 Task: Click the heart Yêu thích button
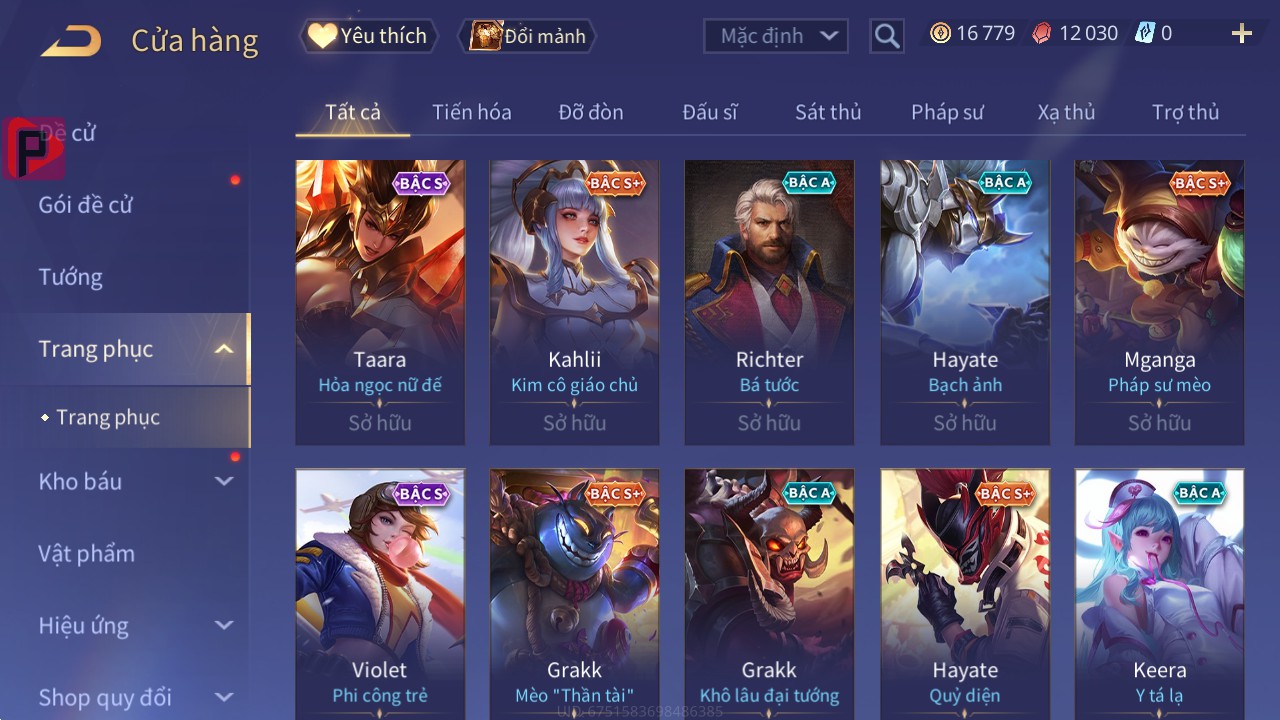point(367,37)
